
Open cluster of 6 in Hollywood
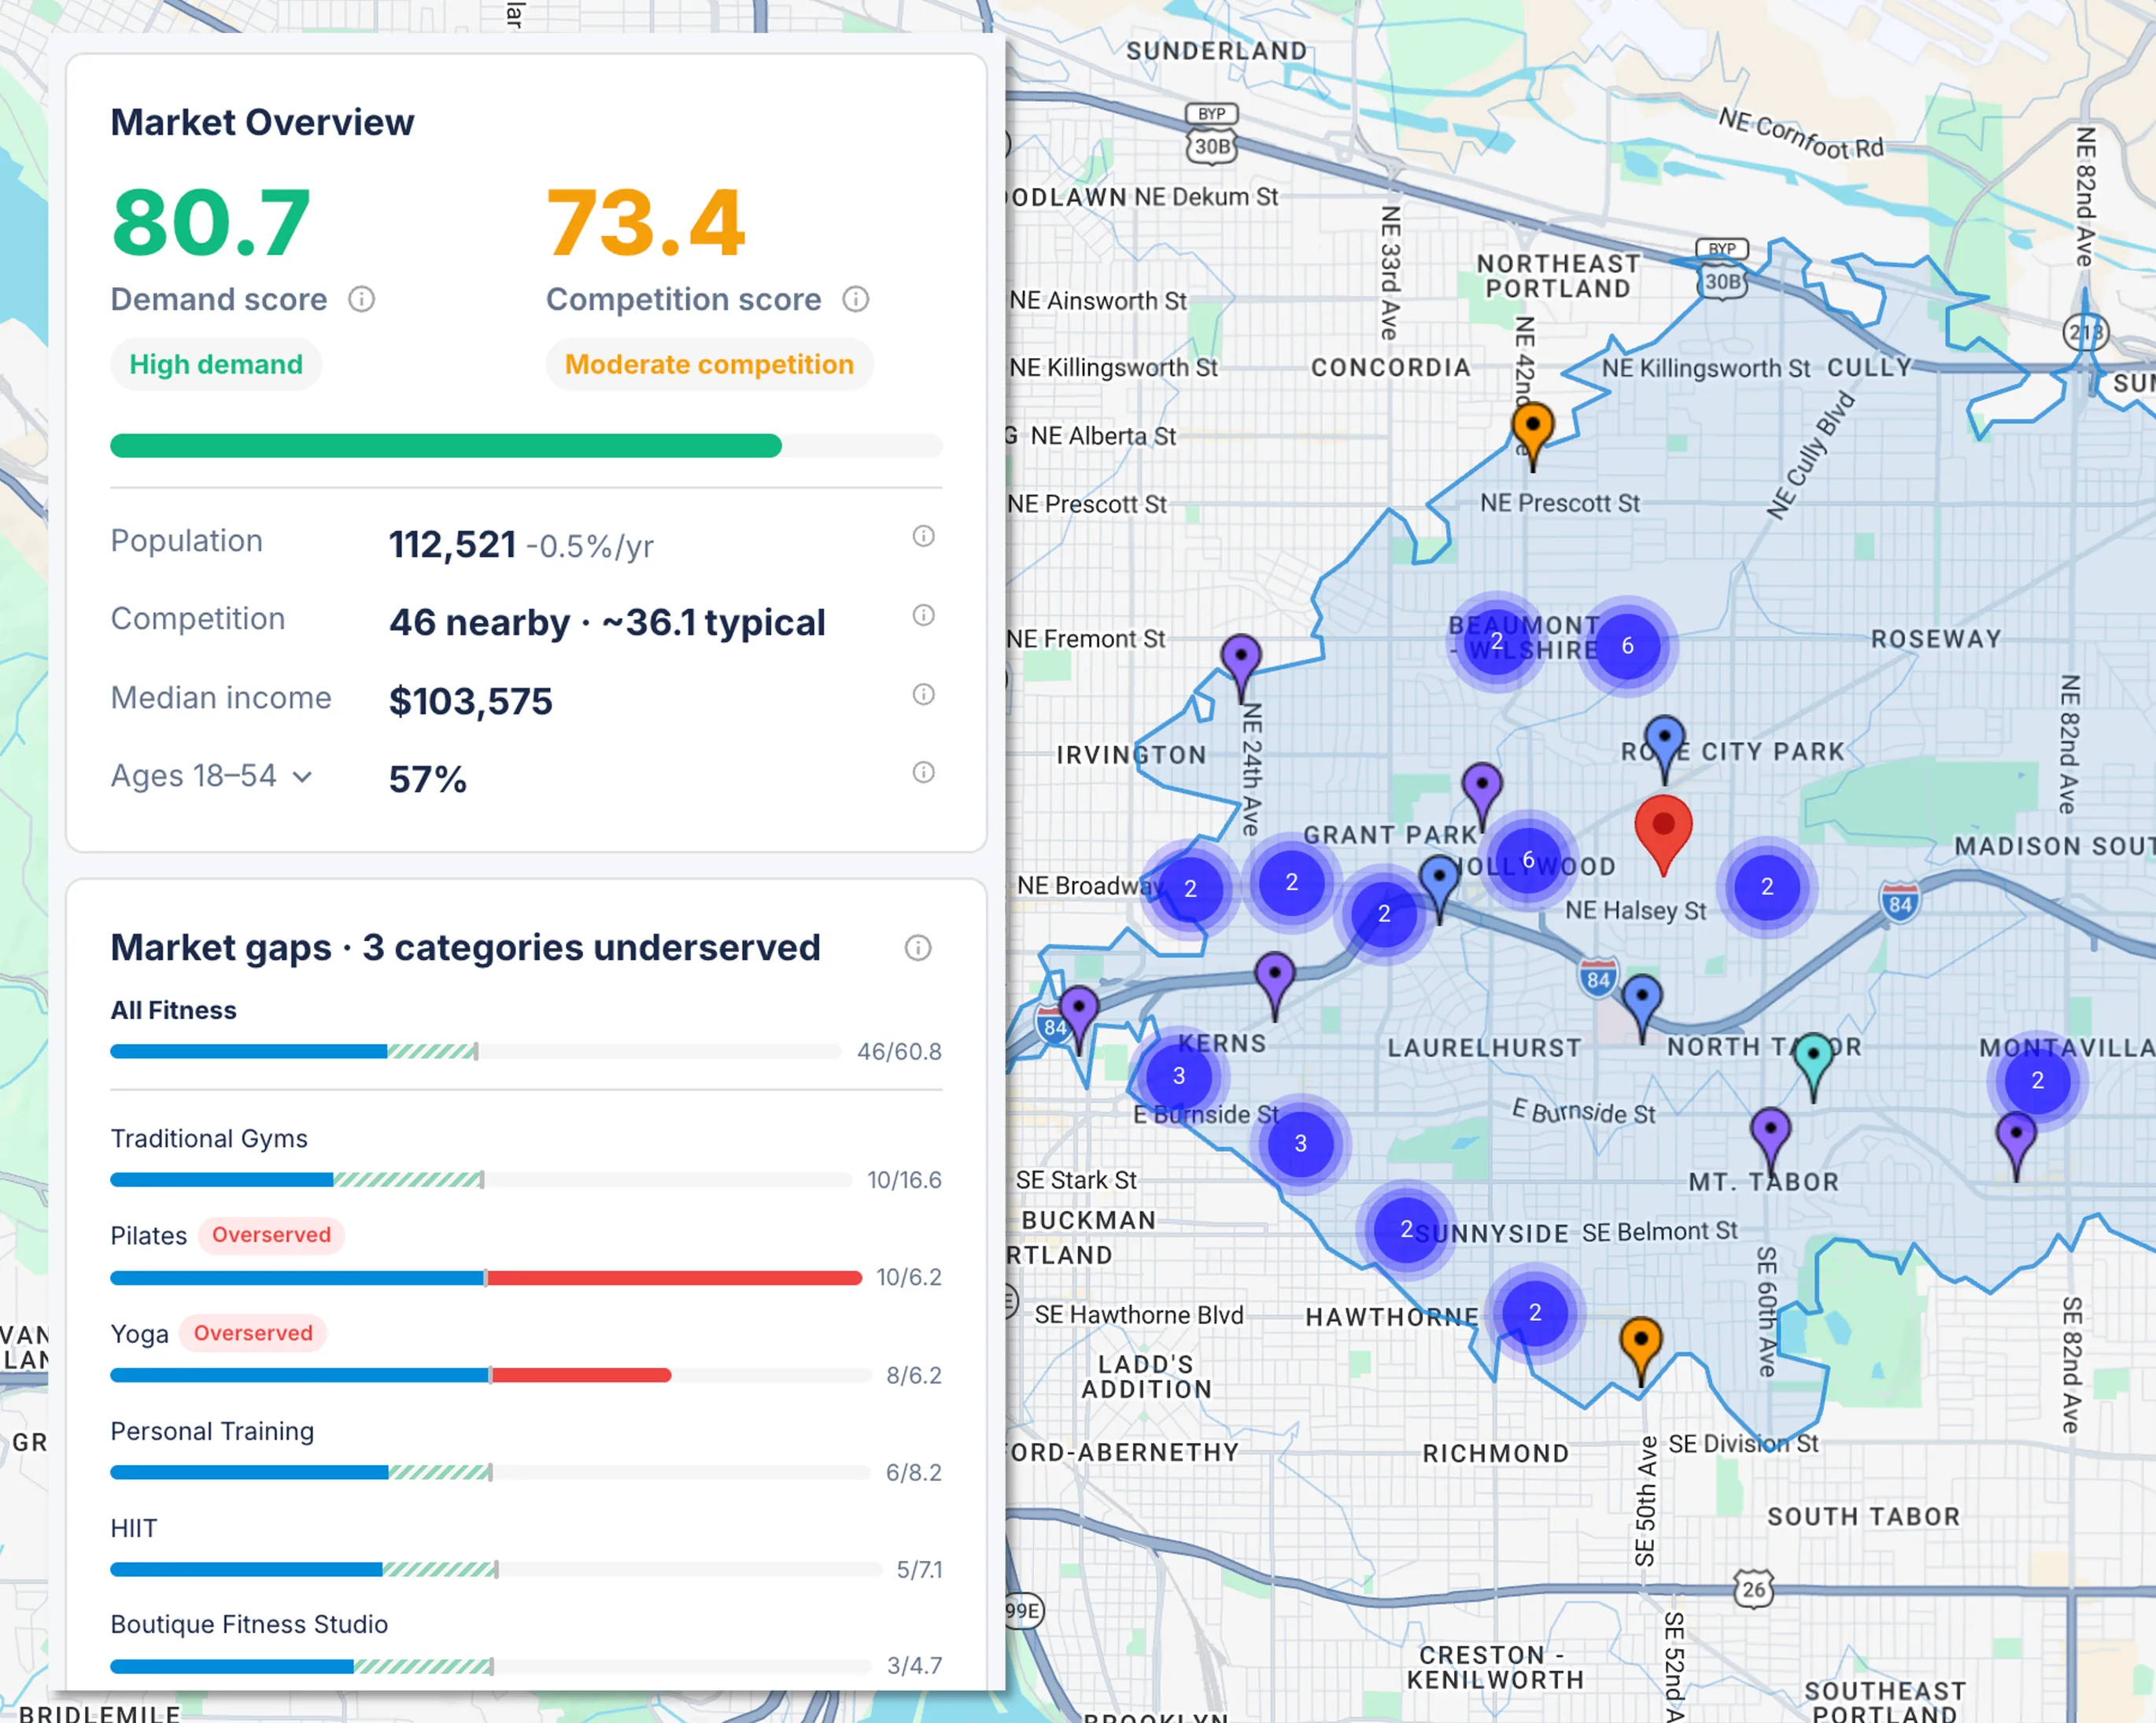1528,860
